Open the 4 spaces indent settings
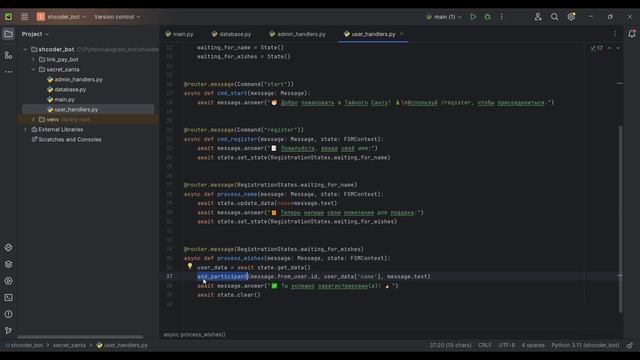 coord(533,345)
